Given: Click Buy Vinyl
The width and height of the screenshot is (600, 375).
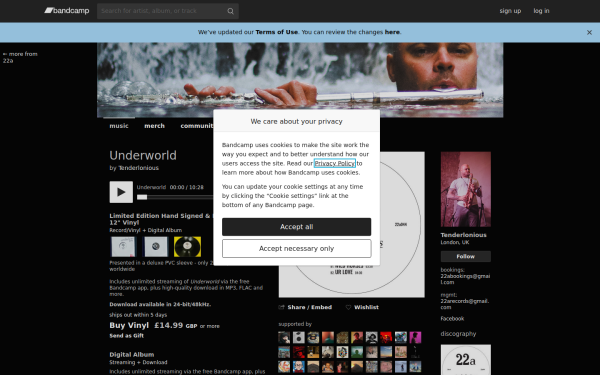Looking at the screenshot, I should tap(129, 325).
